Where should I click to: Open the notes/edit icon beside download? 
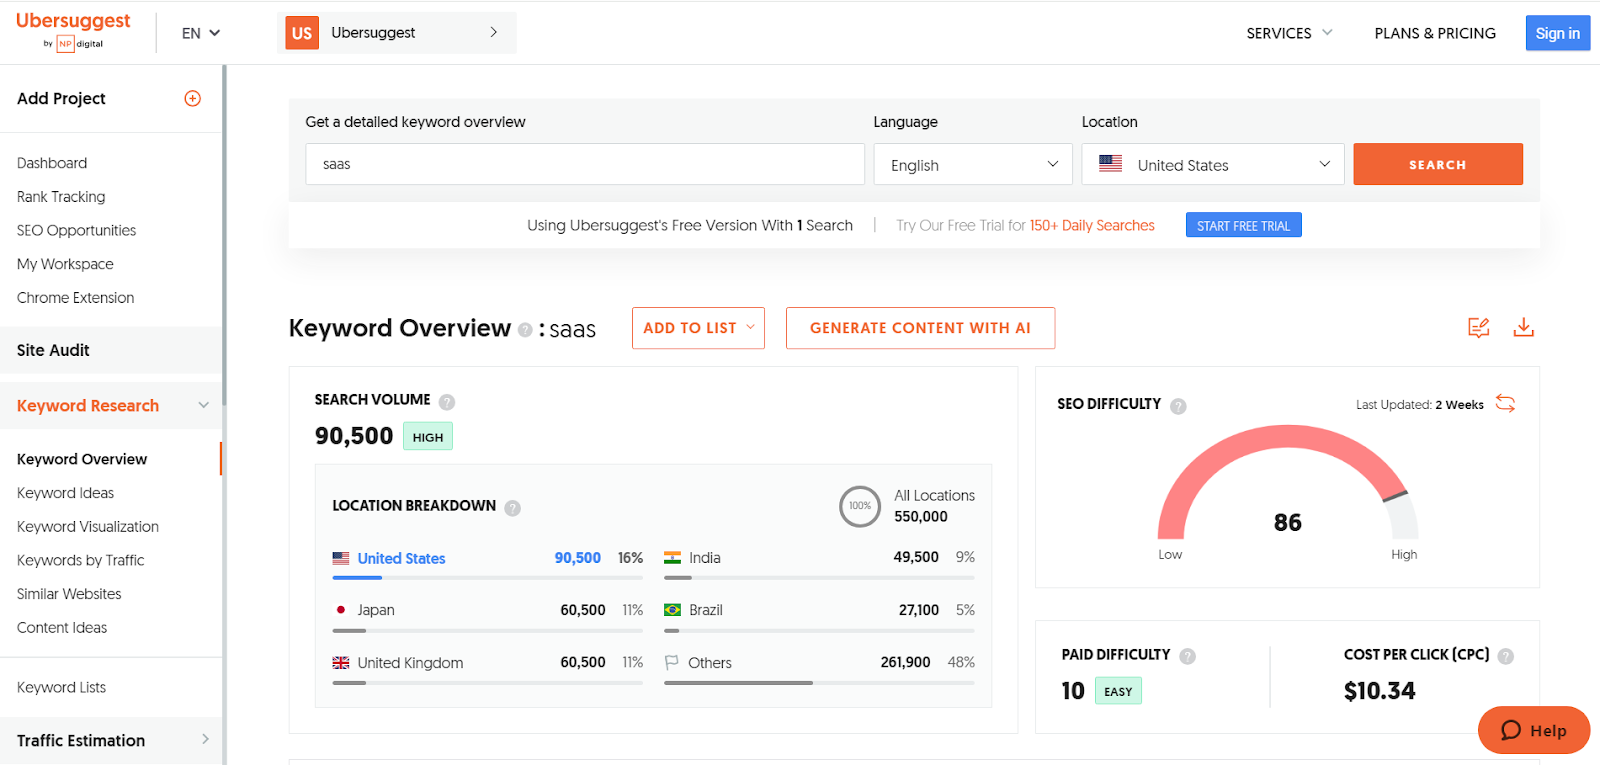1479,327
